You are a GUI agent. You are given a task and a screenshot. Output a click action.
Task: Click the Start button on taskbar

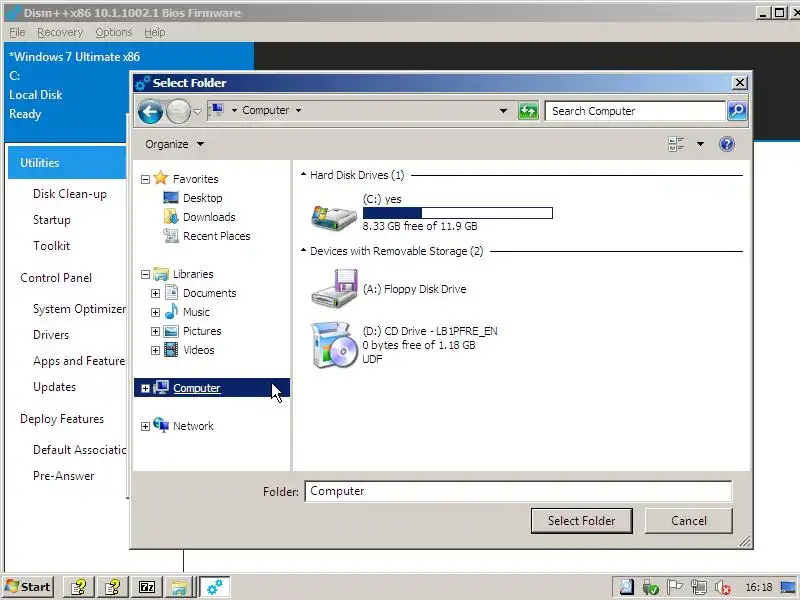[x=28, y=587]
